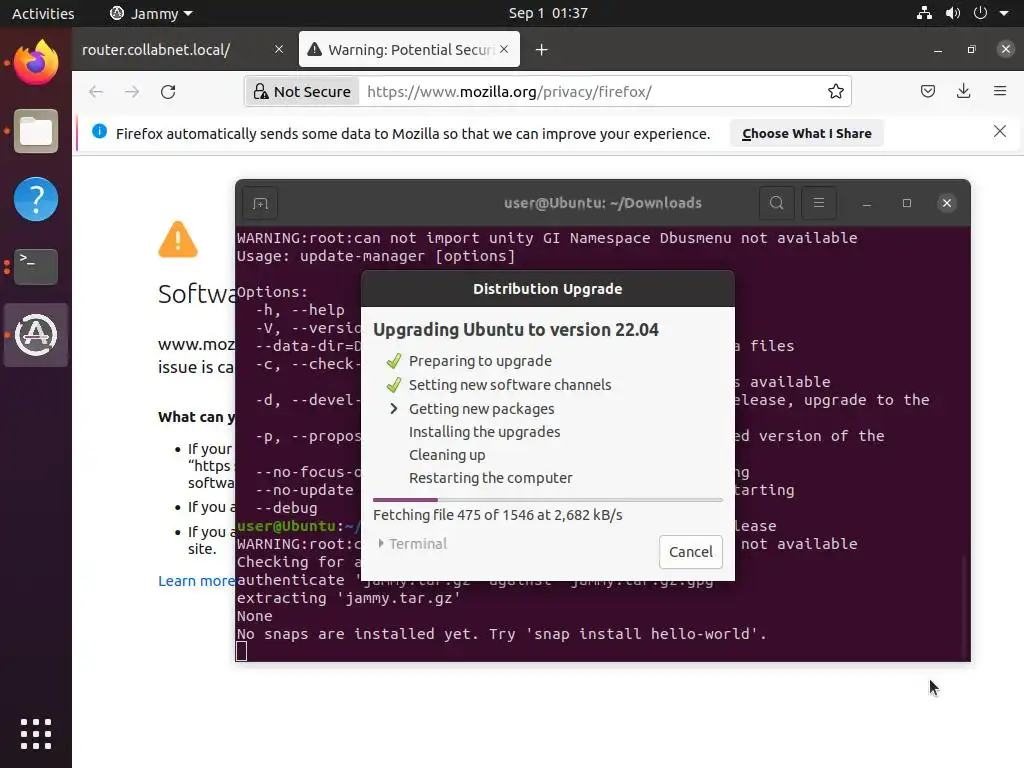This screenshot has height=768, width=1024.
Task: Expand the system menu arrow
Action: point(1004,13)
